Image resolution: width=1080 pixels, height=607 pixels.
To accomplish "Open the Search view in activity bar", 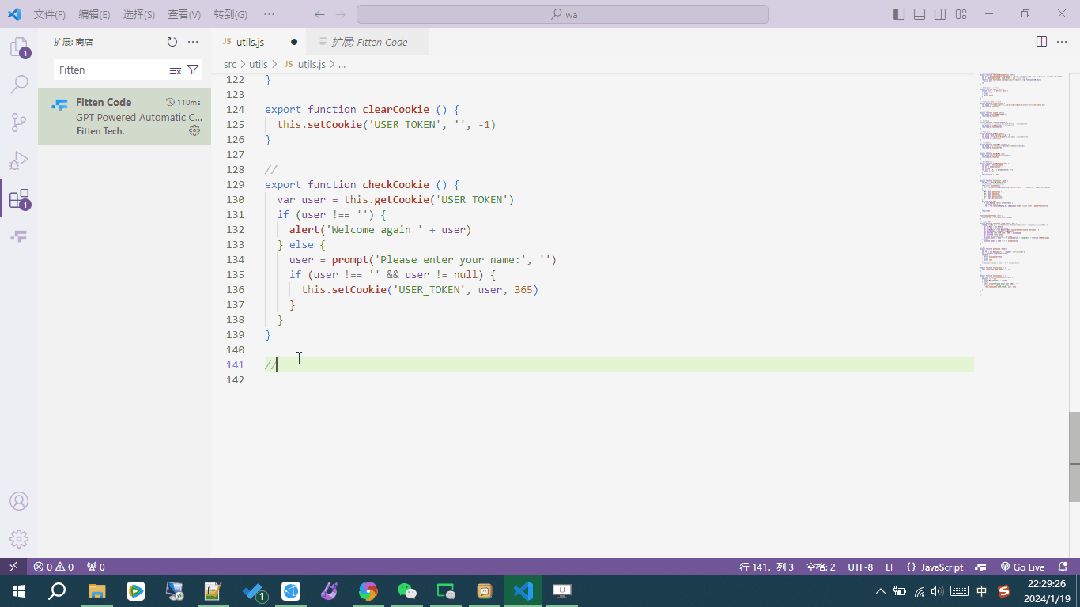I will tap(19, 85).
